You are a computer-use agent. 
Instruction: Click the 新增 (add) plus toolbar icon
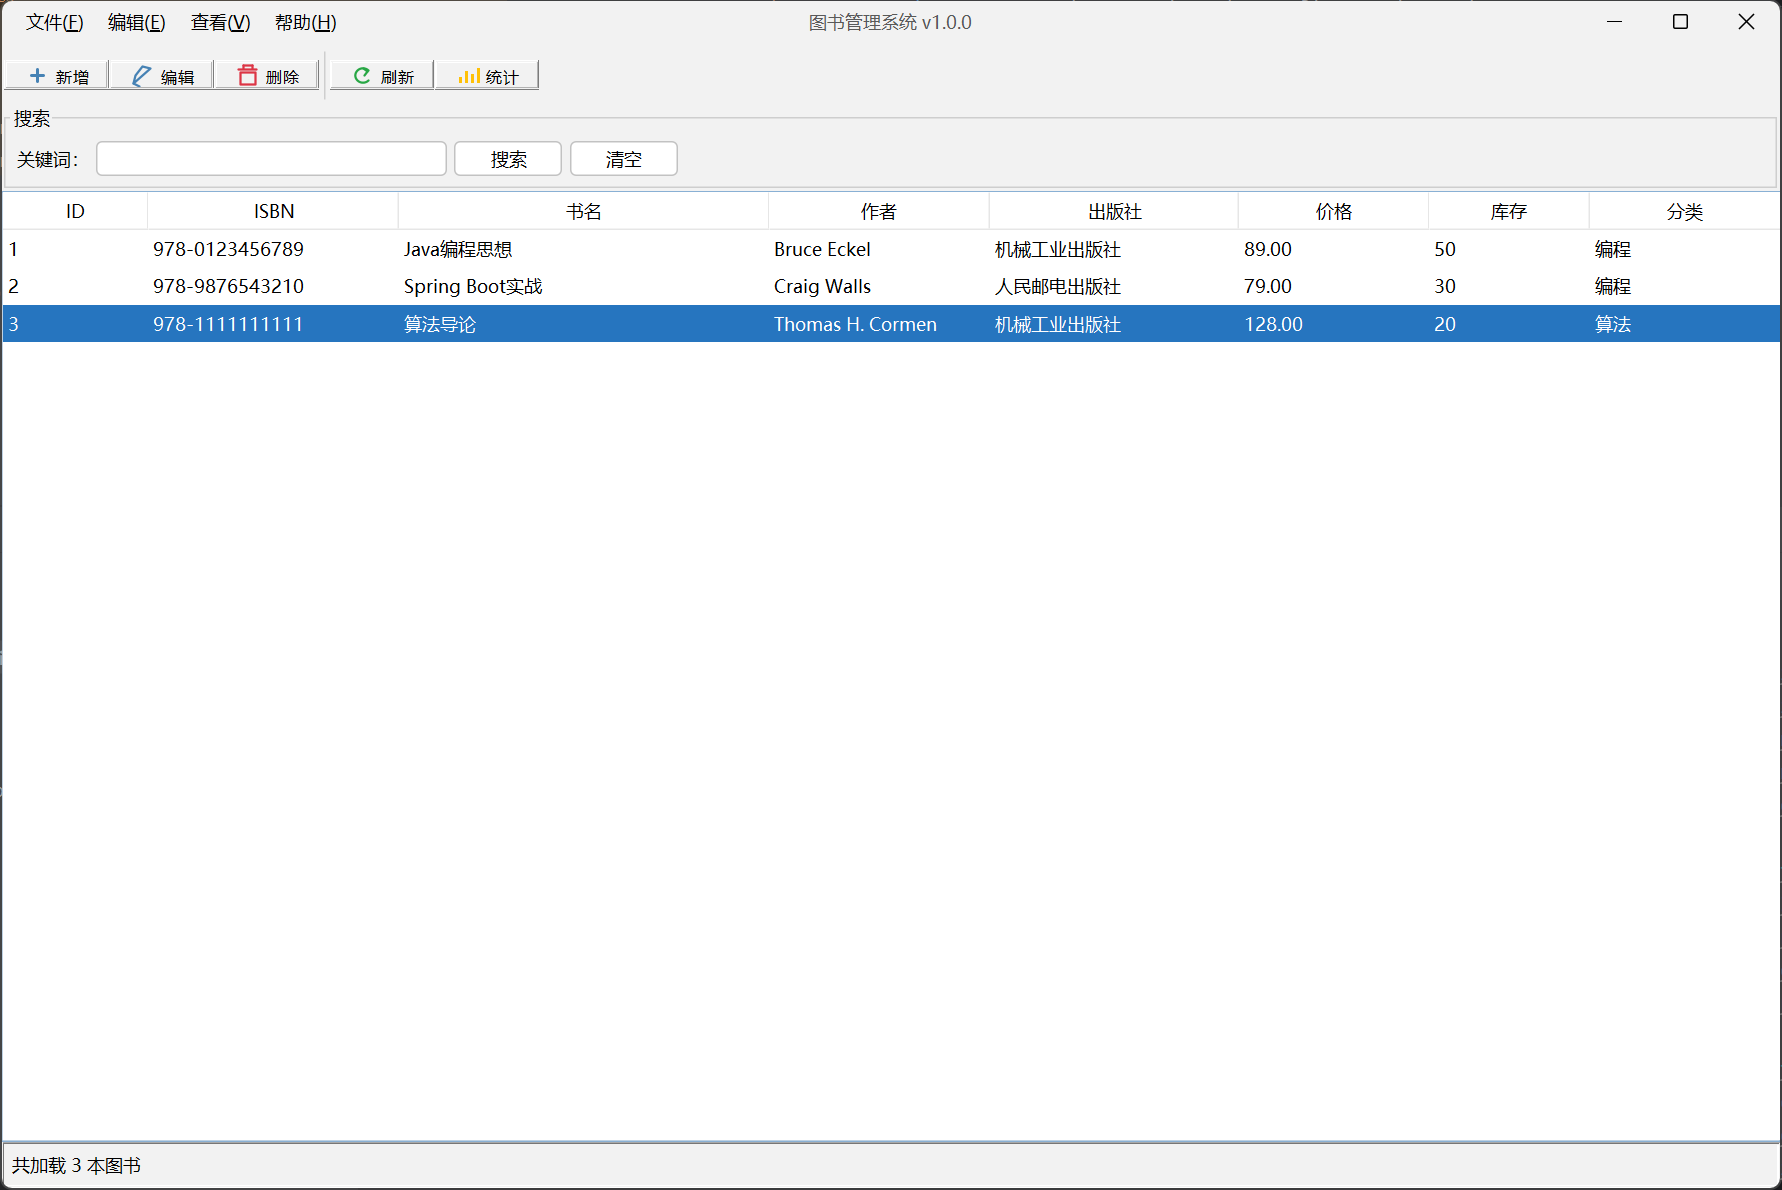point(37,76)
